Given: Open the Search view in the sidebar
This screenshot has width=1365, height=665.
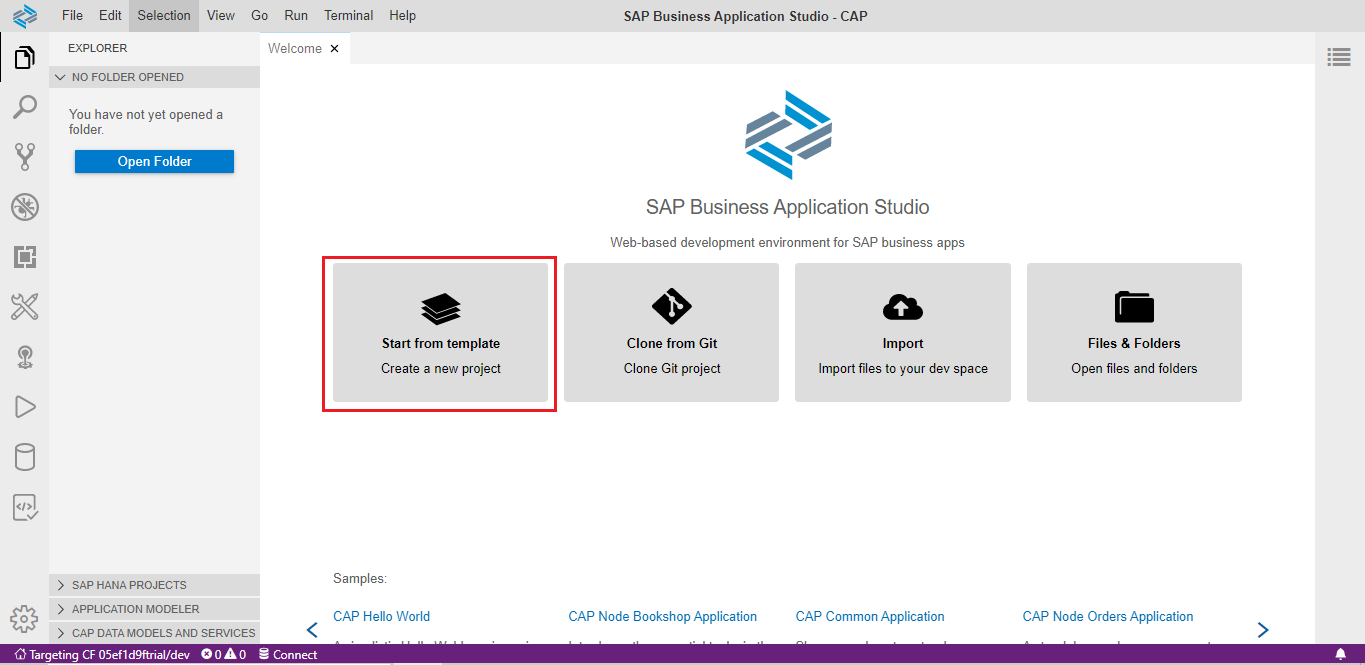Looking at the screenshot, I should [x=24, y=107].
